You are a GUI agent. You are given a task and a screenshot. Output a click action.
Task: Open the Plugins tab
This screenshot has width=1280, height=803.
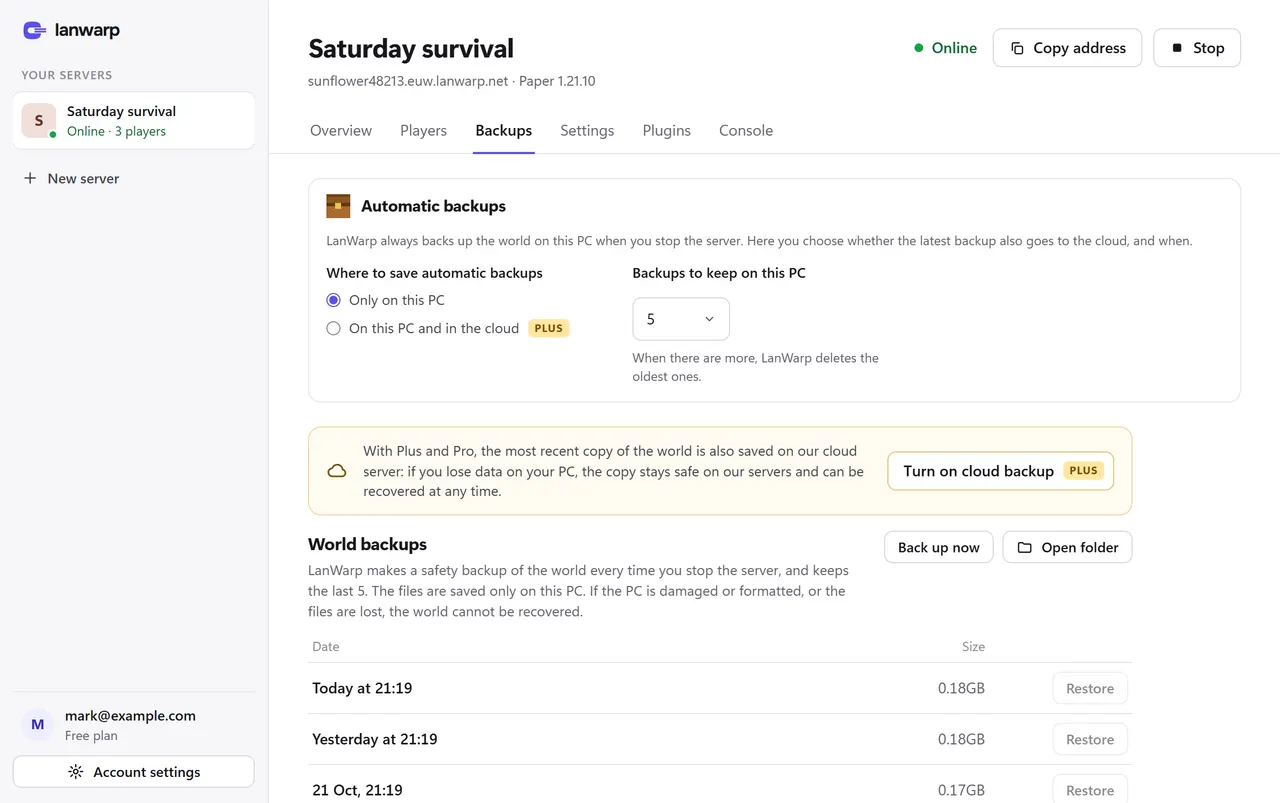667,130
